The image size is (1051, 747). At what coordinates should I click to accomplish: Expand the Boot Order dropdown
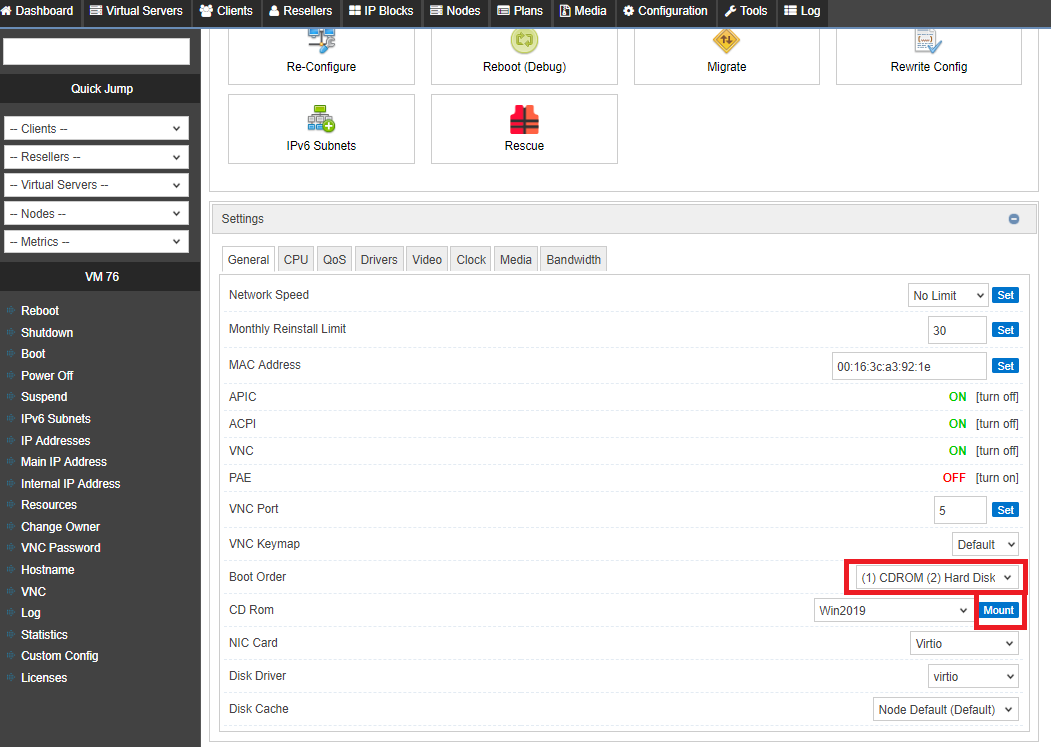[936, 577]
